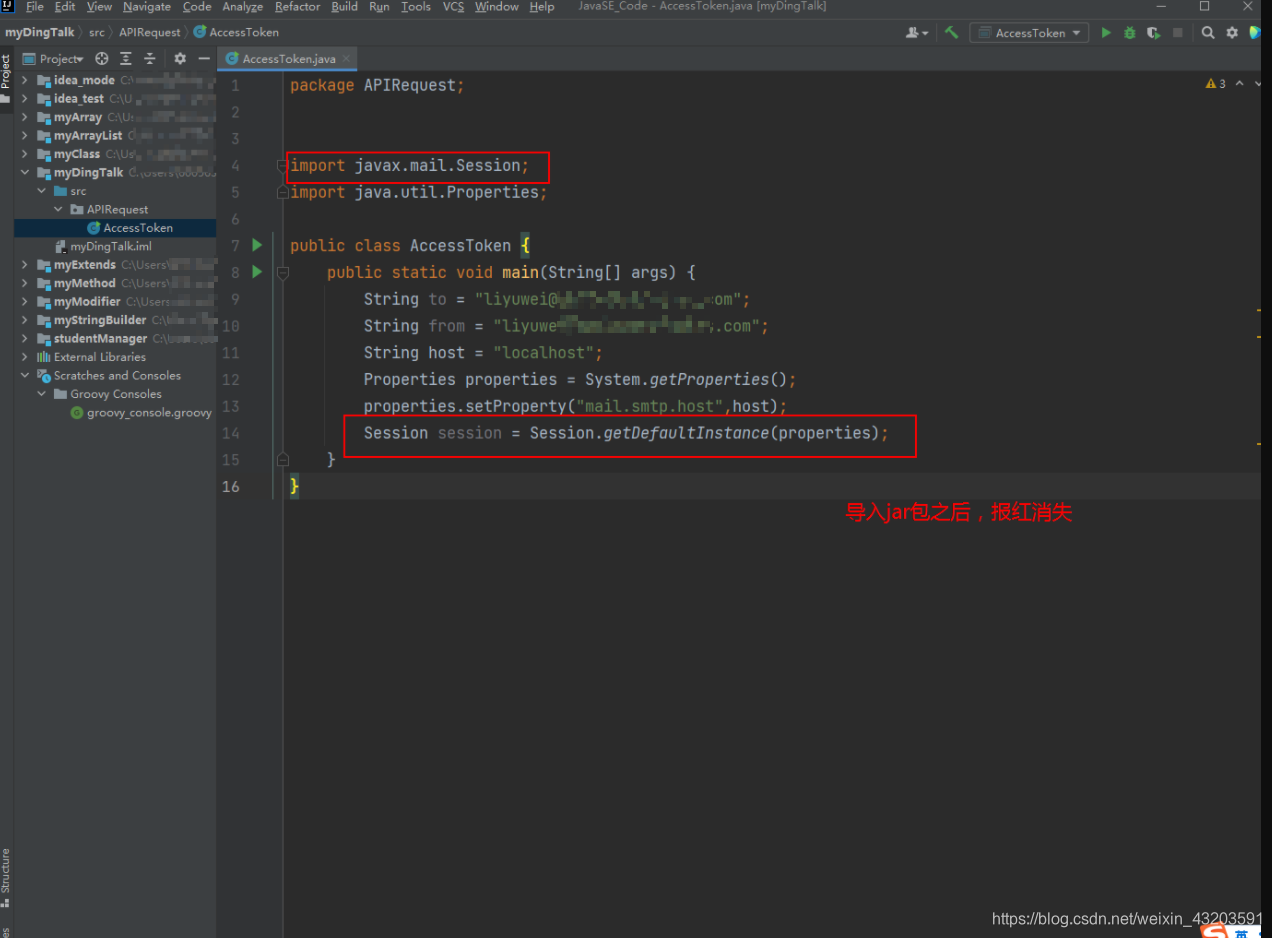The image size is (1272, 938).
Task: Click myDingTalk in the breadcrumb bar
Action: tap(40, 33)
